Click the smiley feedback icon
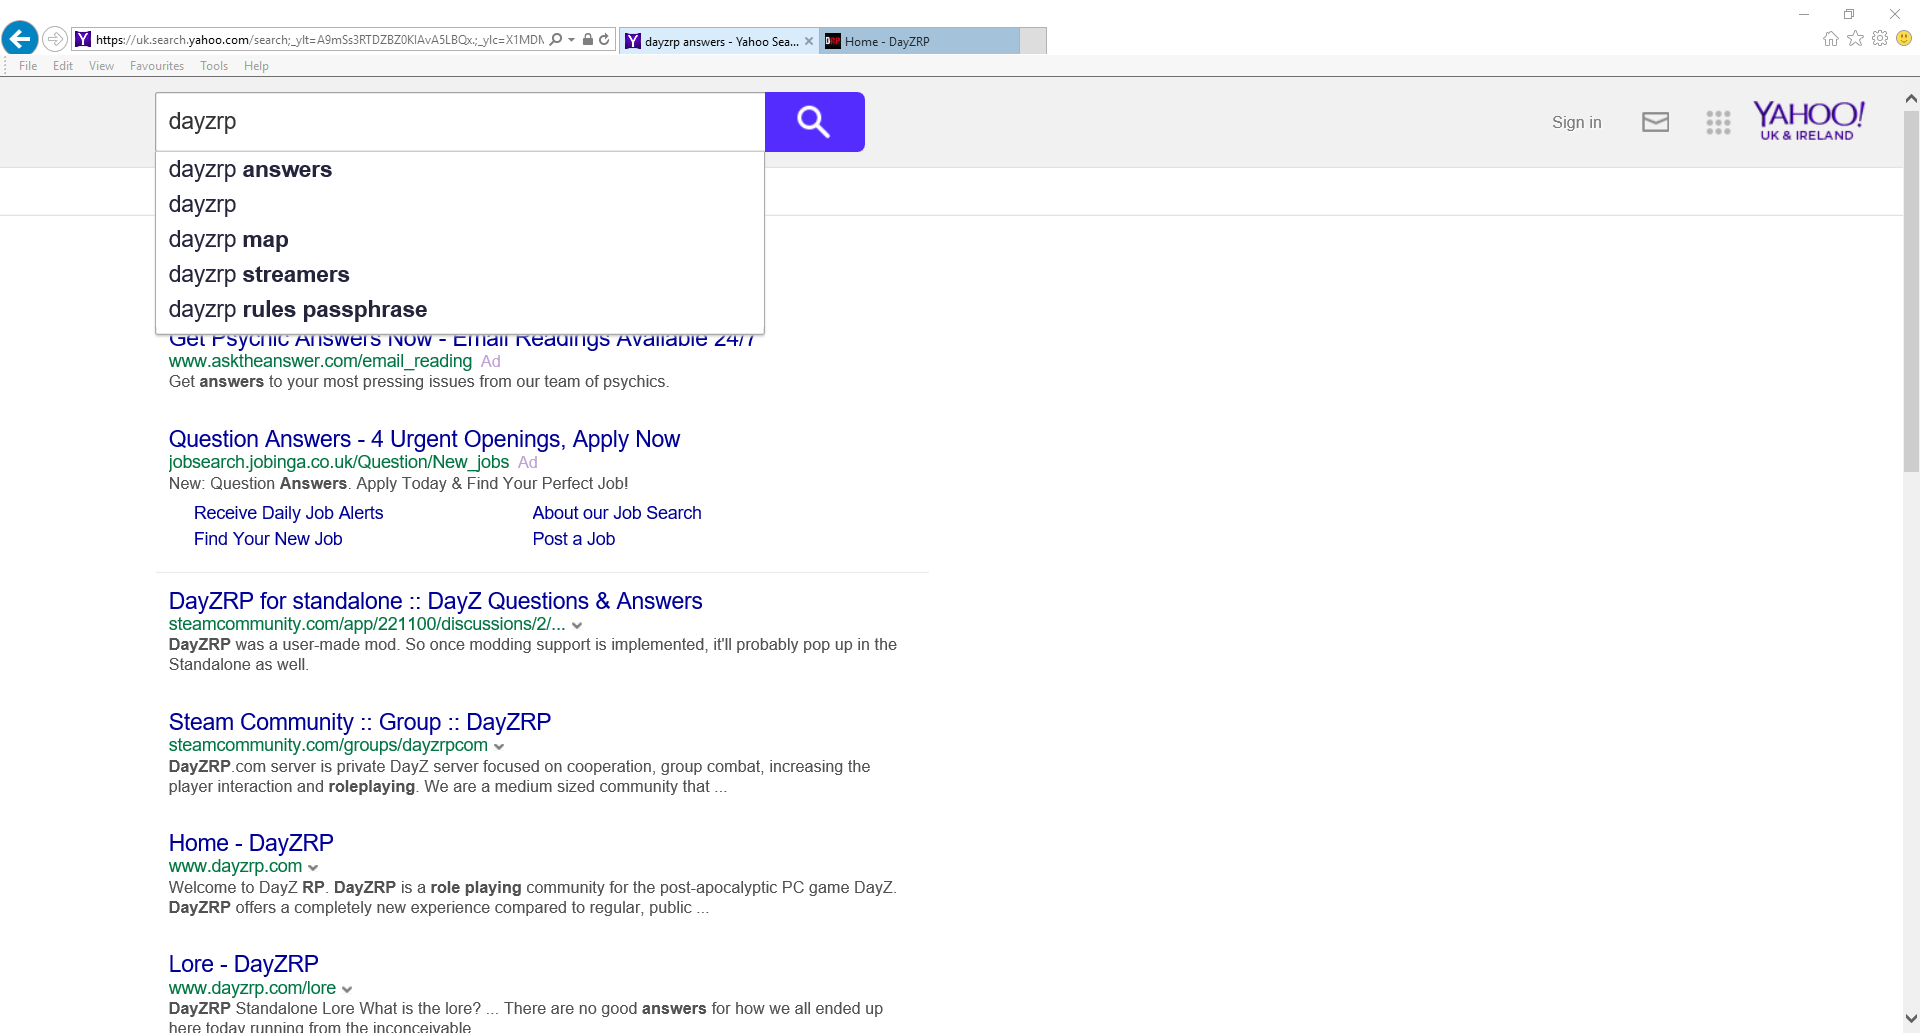1920x1033 pixels. (1904, 38)
